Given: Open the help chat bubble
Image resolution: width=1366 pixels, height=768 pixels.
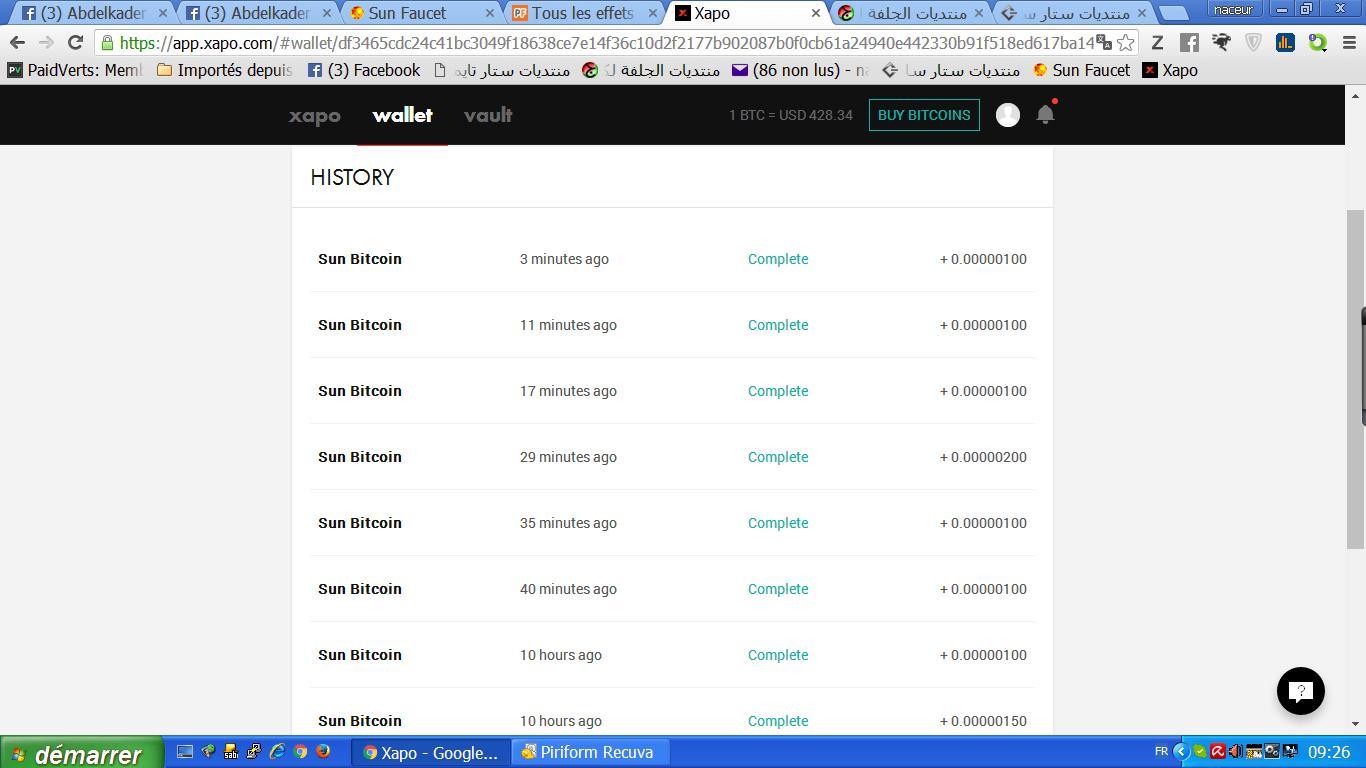Looking at the screenshot, I should coord(1301,691).
